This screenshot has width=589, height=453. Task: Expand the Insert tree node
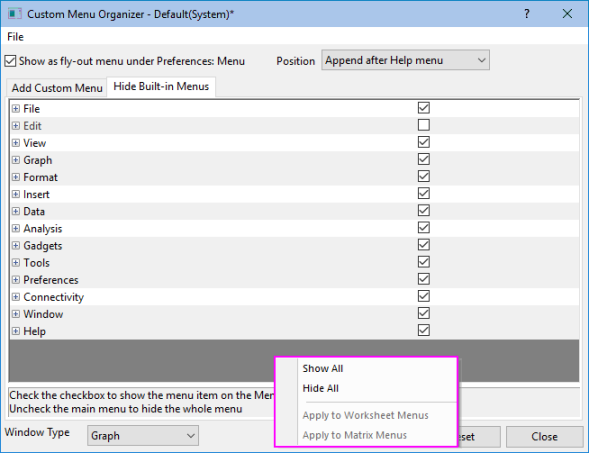coord(15,194)
